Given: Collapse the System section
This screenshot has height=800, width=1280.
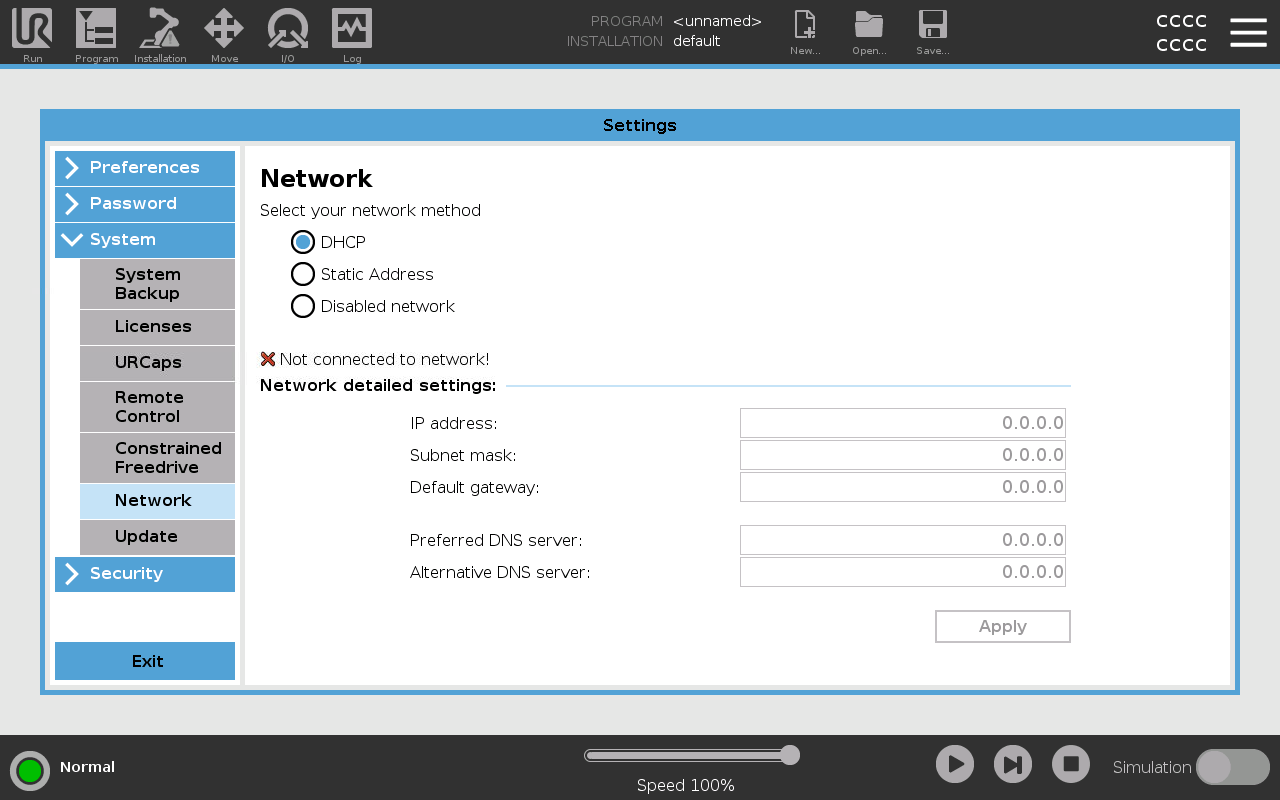Looking at the screenshot, I should click(145, 240).
